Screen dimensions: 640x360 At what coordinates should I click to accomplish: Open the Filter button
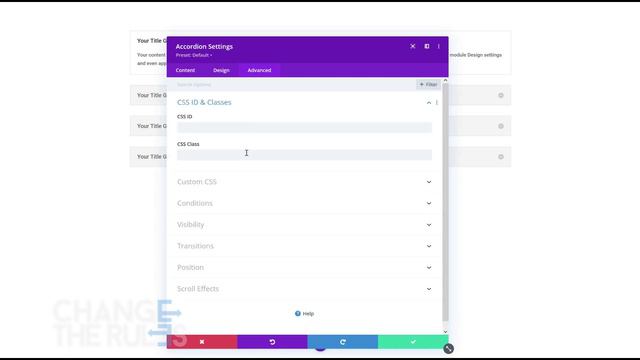(428, 84)
